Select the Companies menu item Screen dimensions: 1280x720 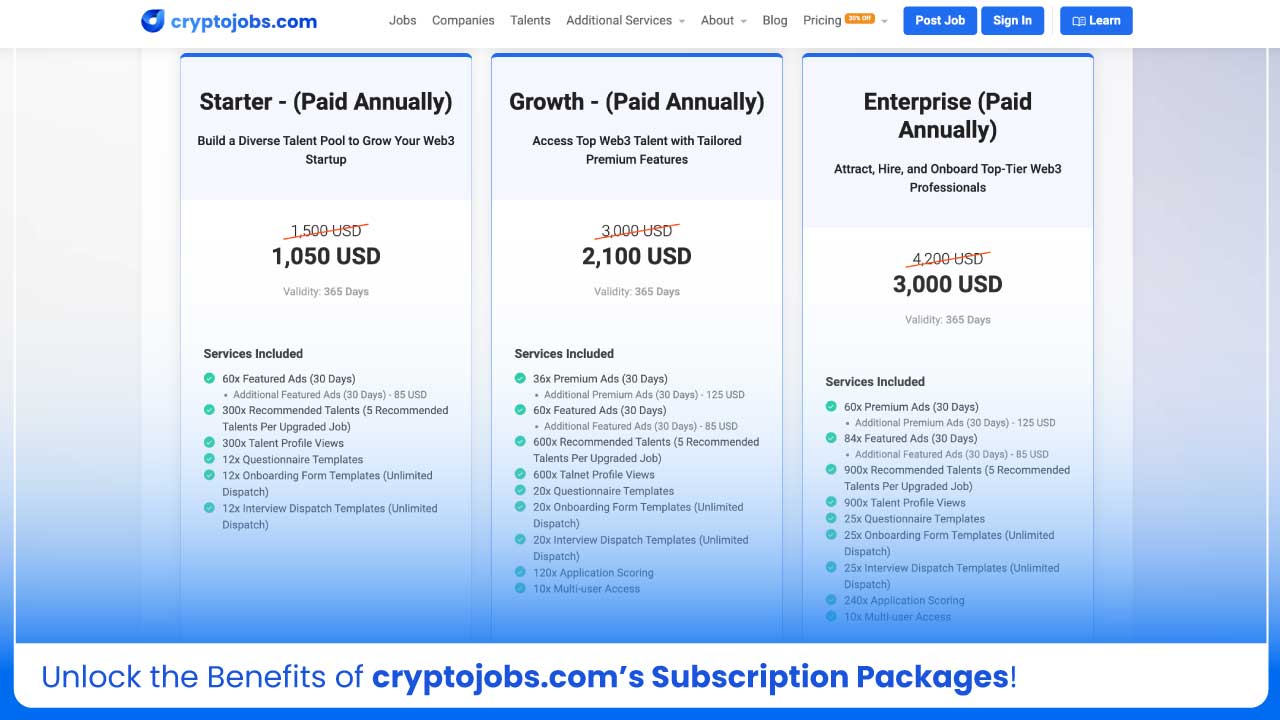coord(463,20)
